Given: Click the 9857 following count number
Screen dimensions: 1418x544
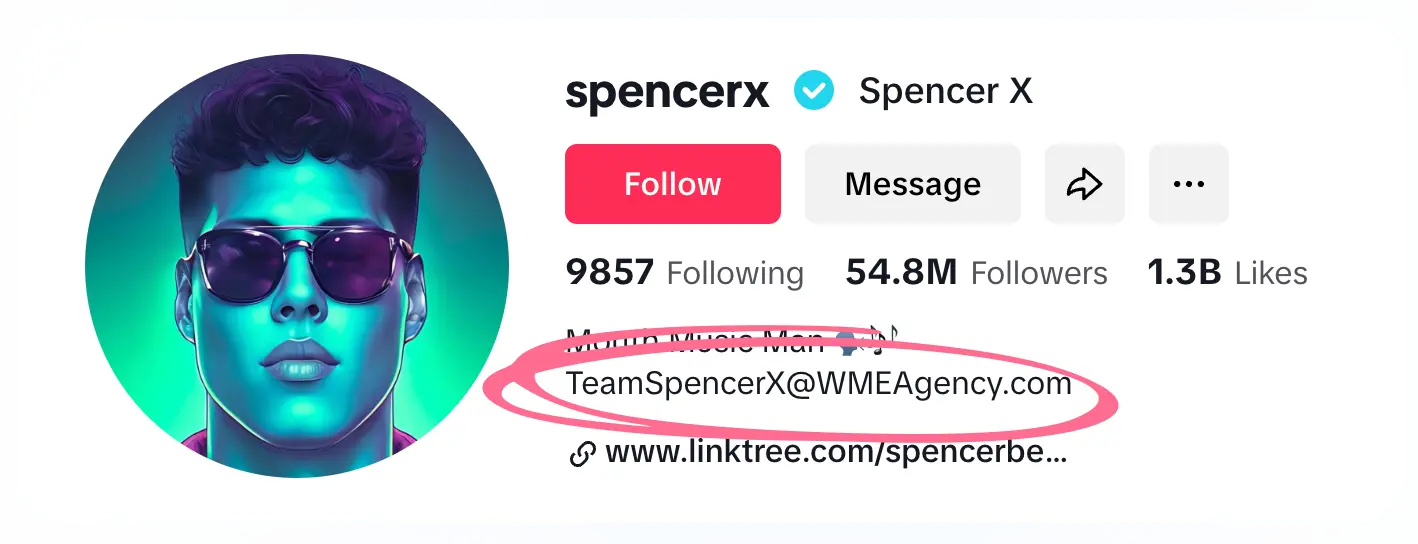Looking at the screenshot, I should [x=610, y=272].
